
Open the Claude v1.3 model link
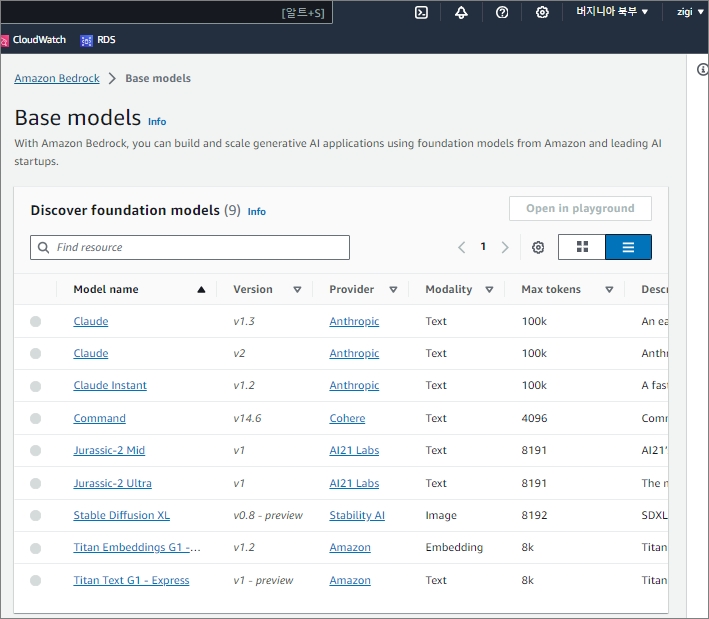[91, 321]
